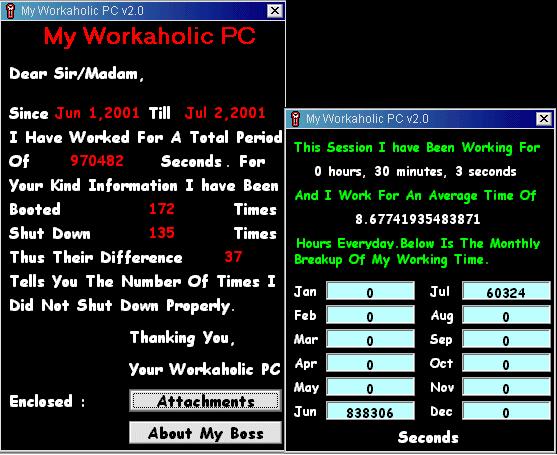Click the average hours value 8.67741935483871
Screen dimensions: 557x455
[418, 219]
